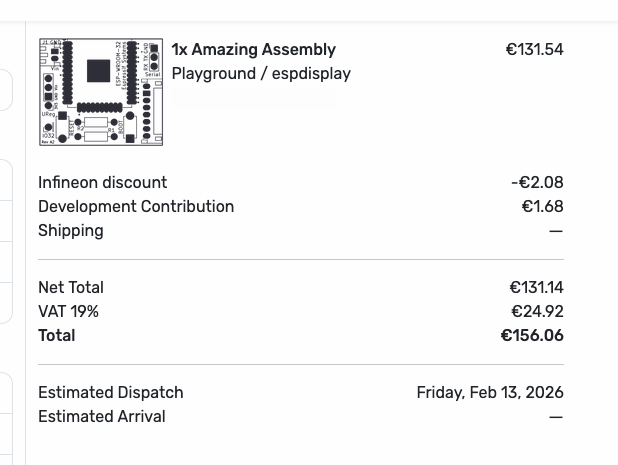Click the €1.68 contribution amount
The width and height of the screenshot is (618, 465).
pos(542,206)
